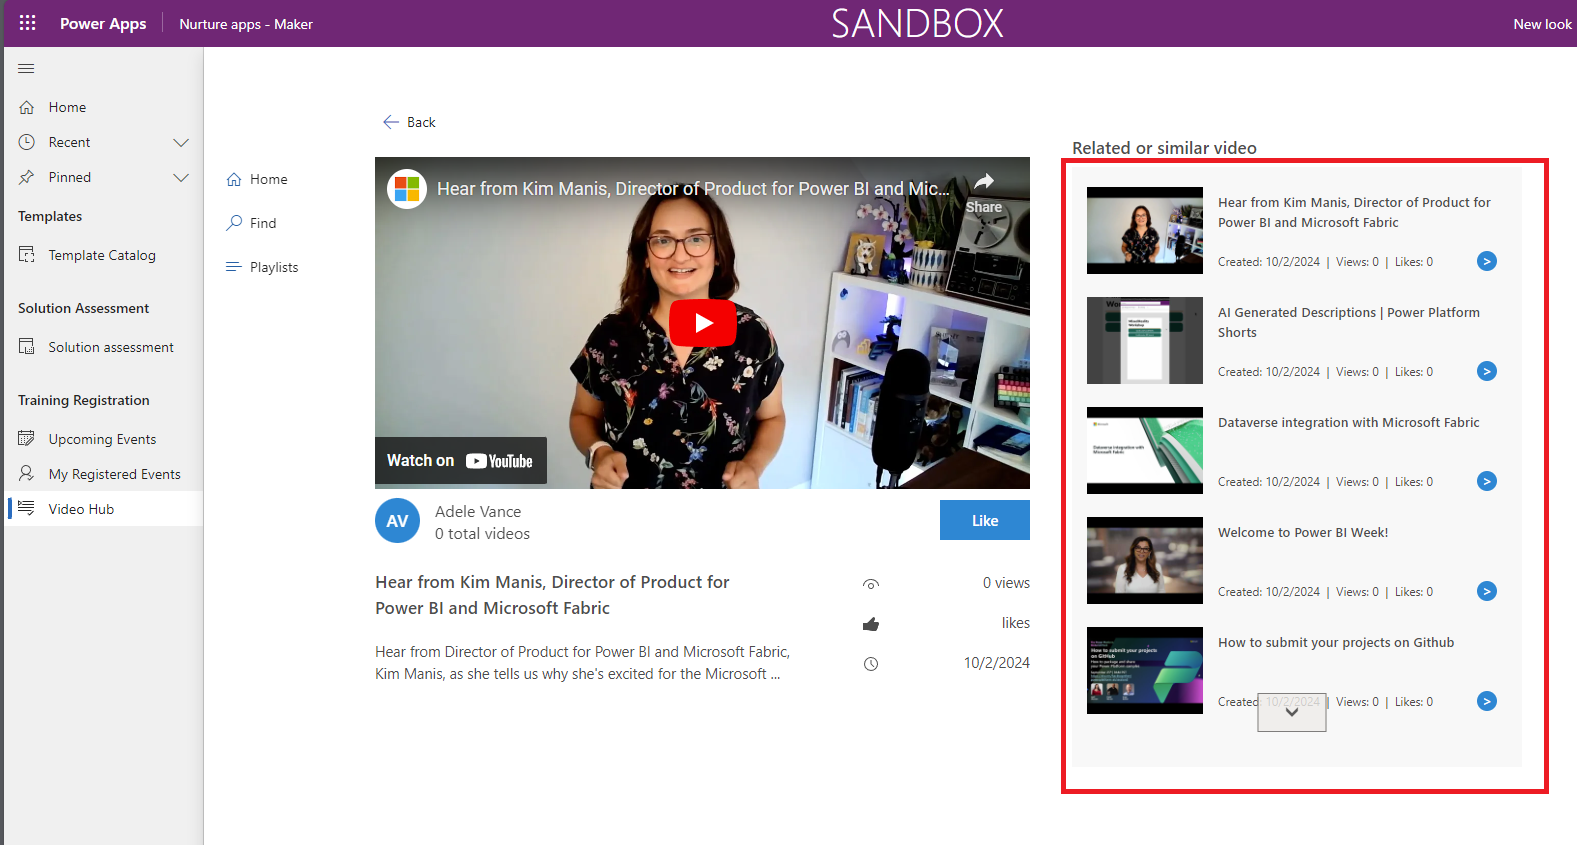Screen dimensions: 1577x845
Task: Click 'AI Generated Descriptions | Power Platform Shorts' title
Action: [x=1349, y=322]
